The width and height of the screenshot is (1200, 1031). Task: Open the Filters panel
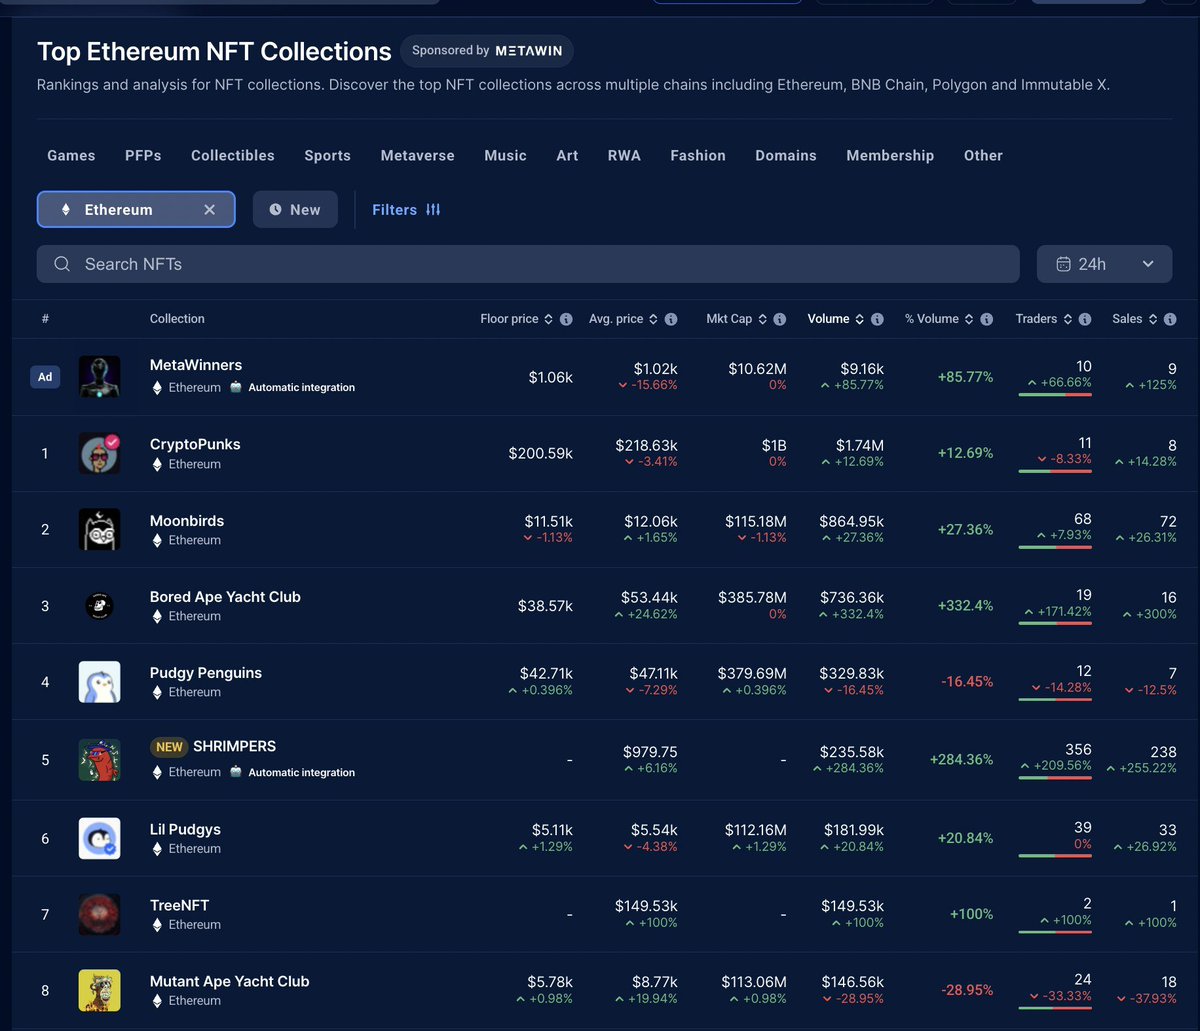406,210
